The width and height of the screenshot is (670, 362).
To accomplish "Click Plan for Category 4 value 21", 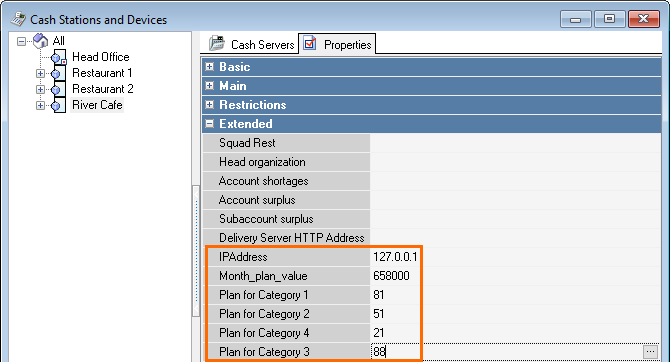I will [x=379, y=333].
